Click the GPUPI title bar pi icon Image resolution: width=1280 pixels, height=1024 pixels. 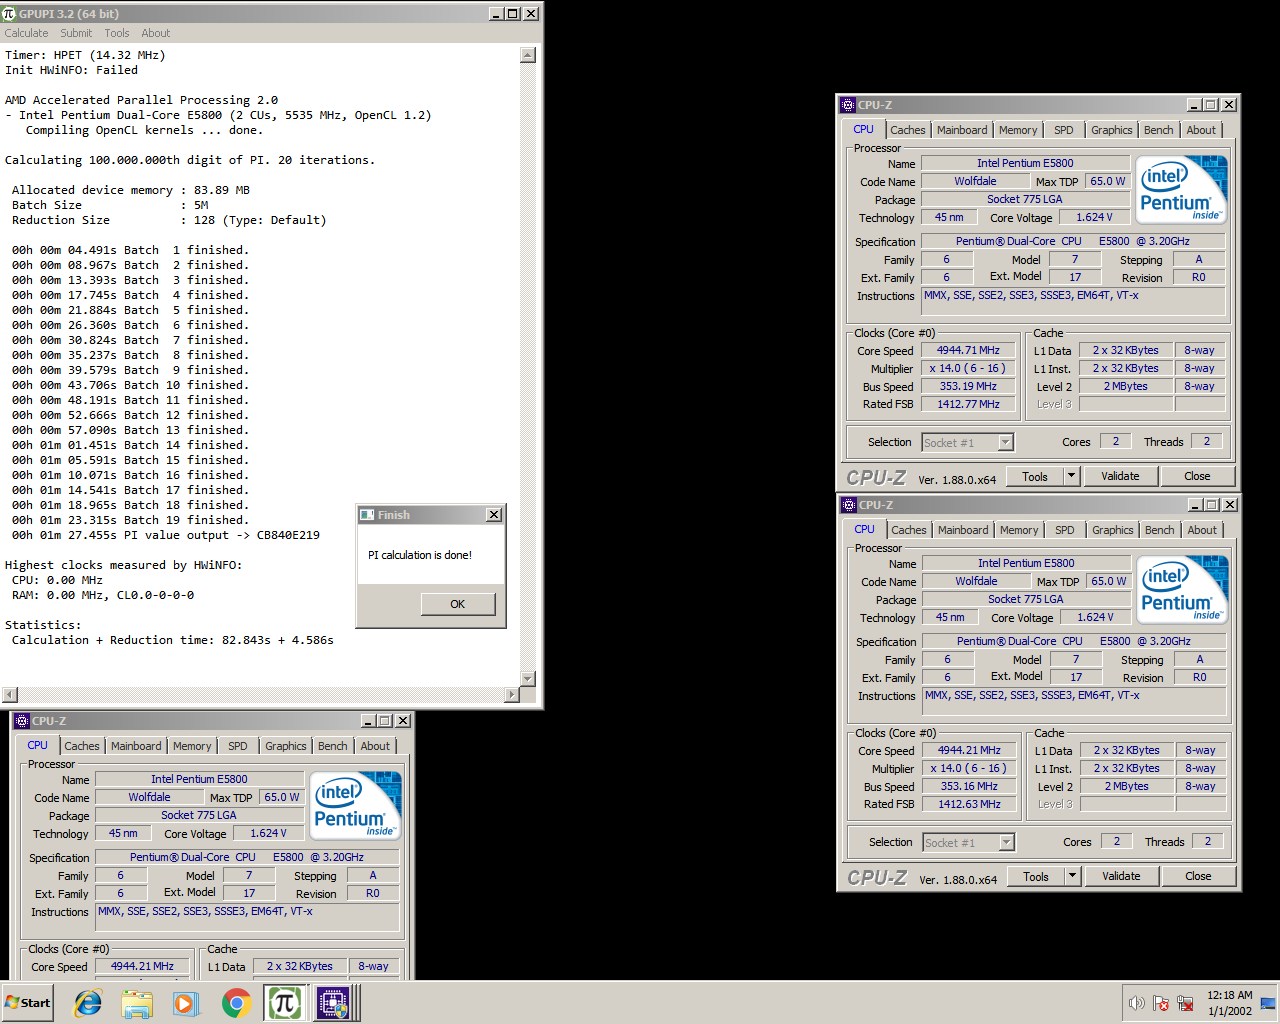coord(10,13)
